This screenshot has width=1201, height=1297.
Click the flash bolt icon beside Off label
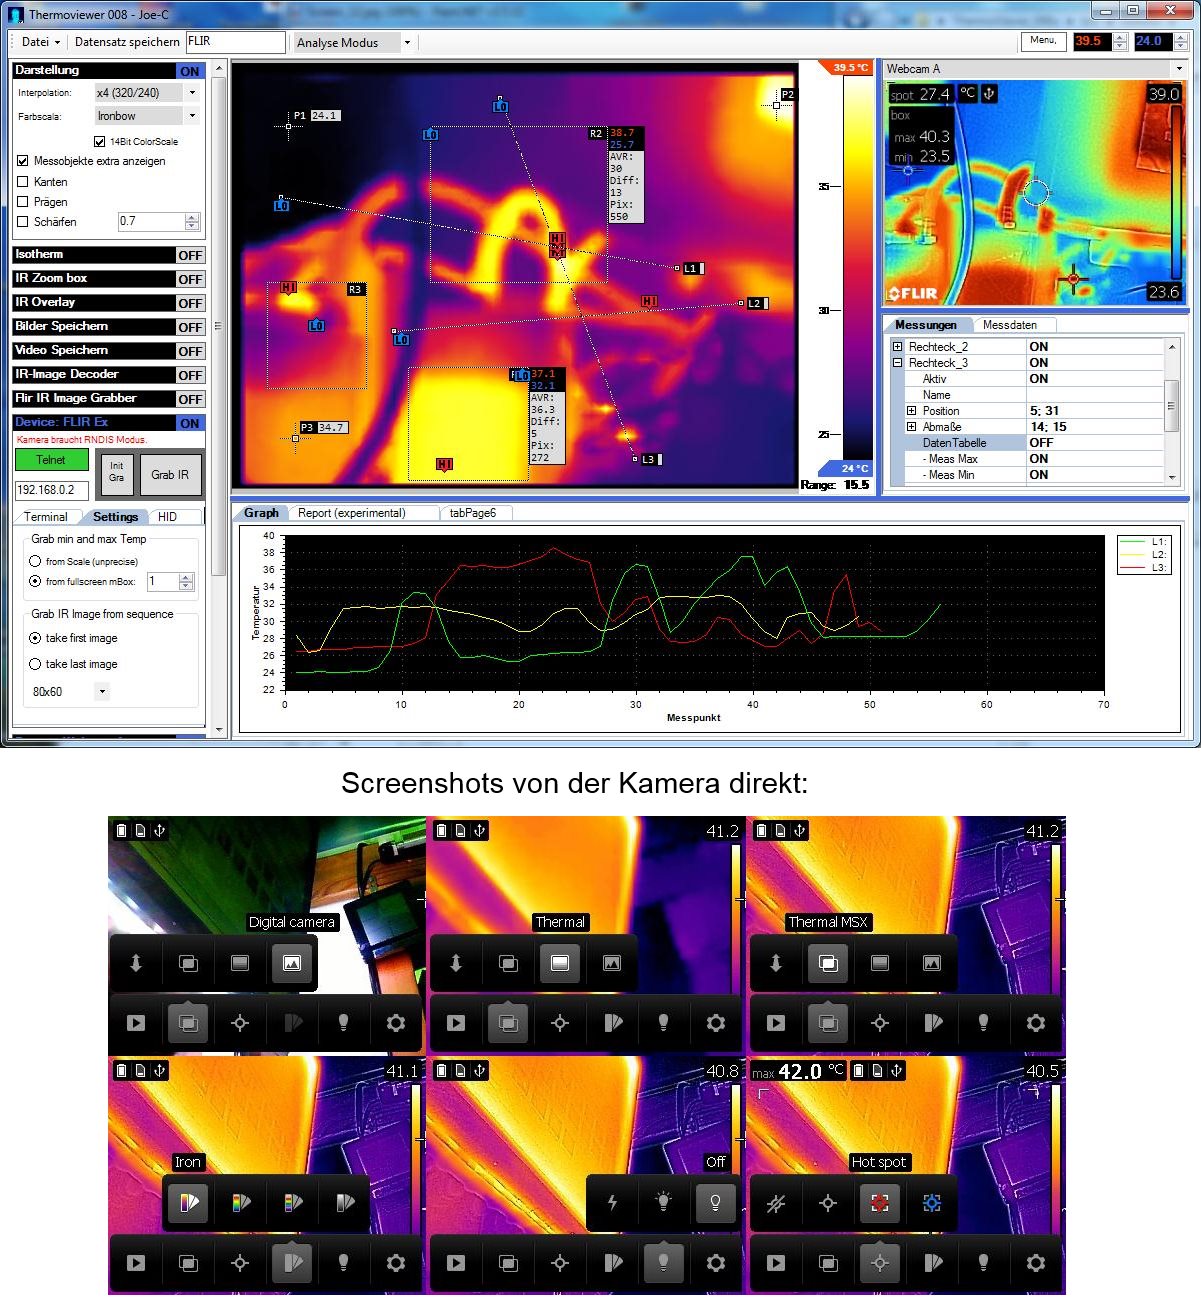pos(612,1203)
